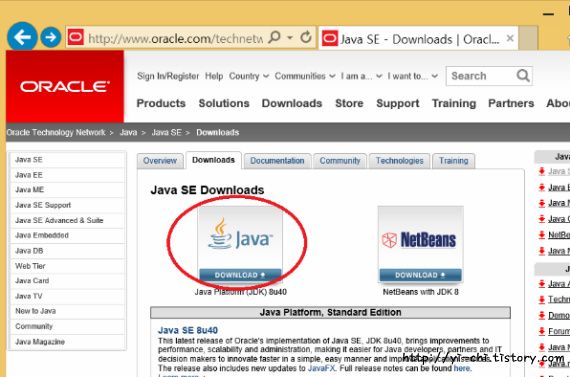
Task: Click the address bar URL field
Action: pyautogui.click(x=175, y=38)
